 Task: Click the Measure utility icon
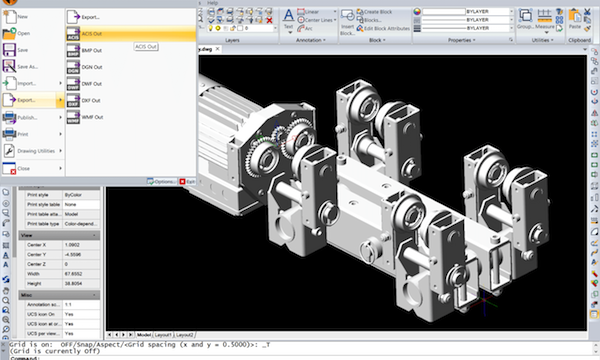545,19
